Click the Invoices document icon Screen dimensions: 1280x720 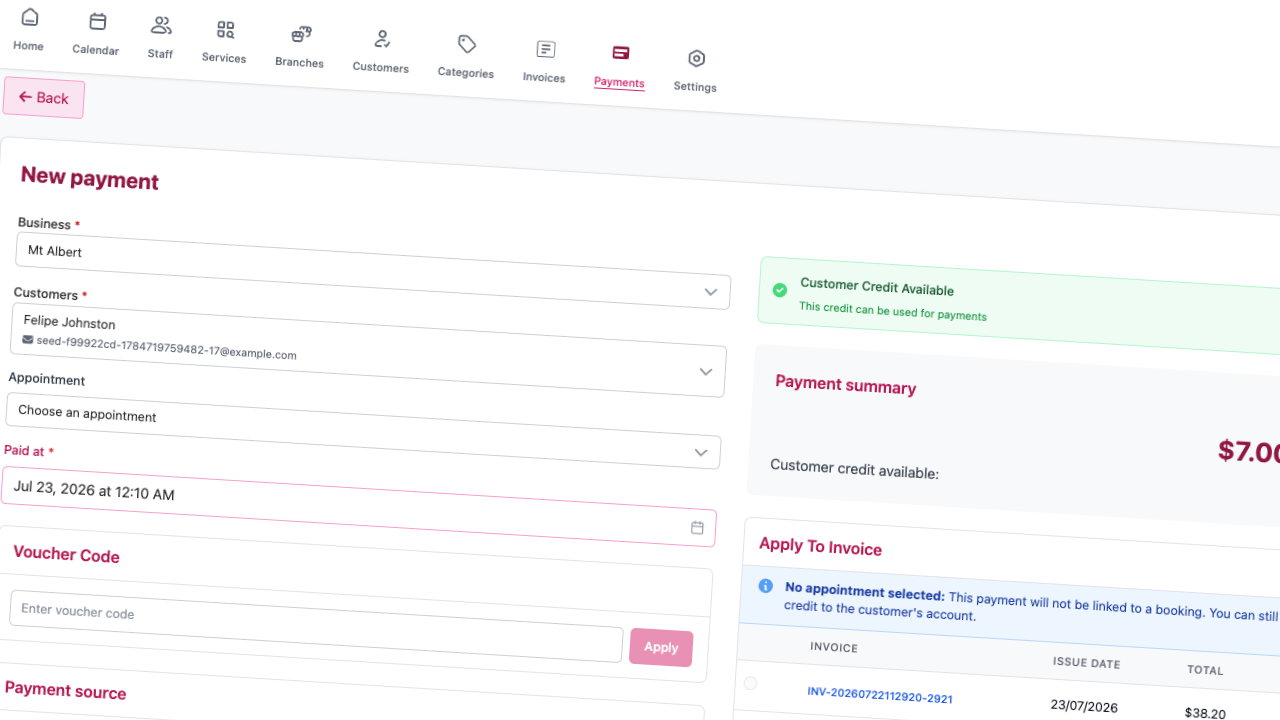pos(545,49)
